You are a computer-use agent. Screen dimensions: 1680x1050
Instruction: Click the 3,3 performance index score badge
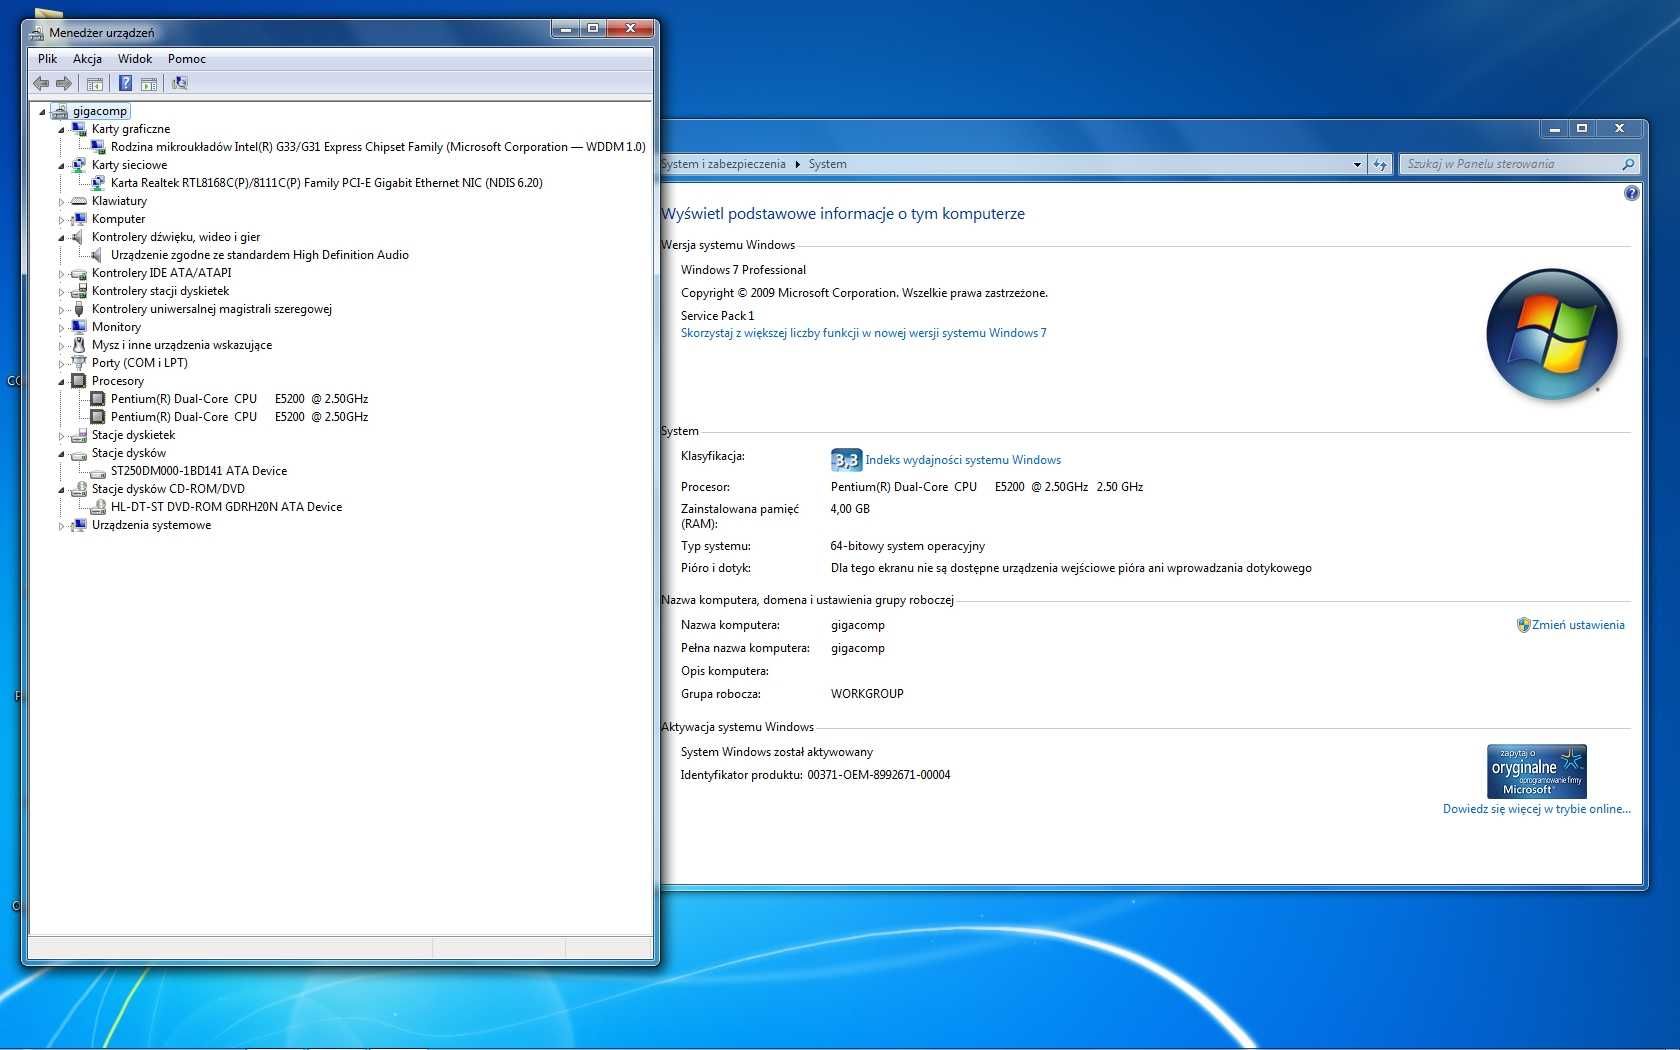coord(846,460)
